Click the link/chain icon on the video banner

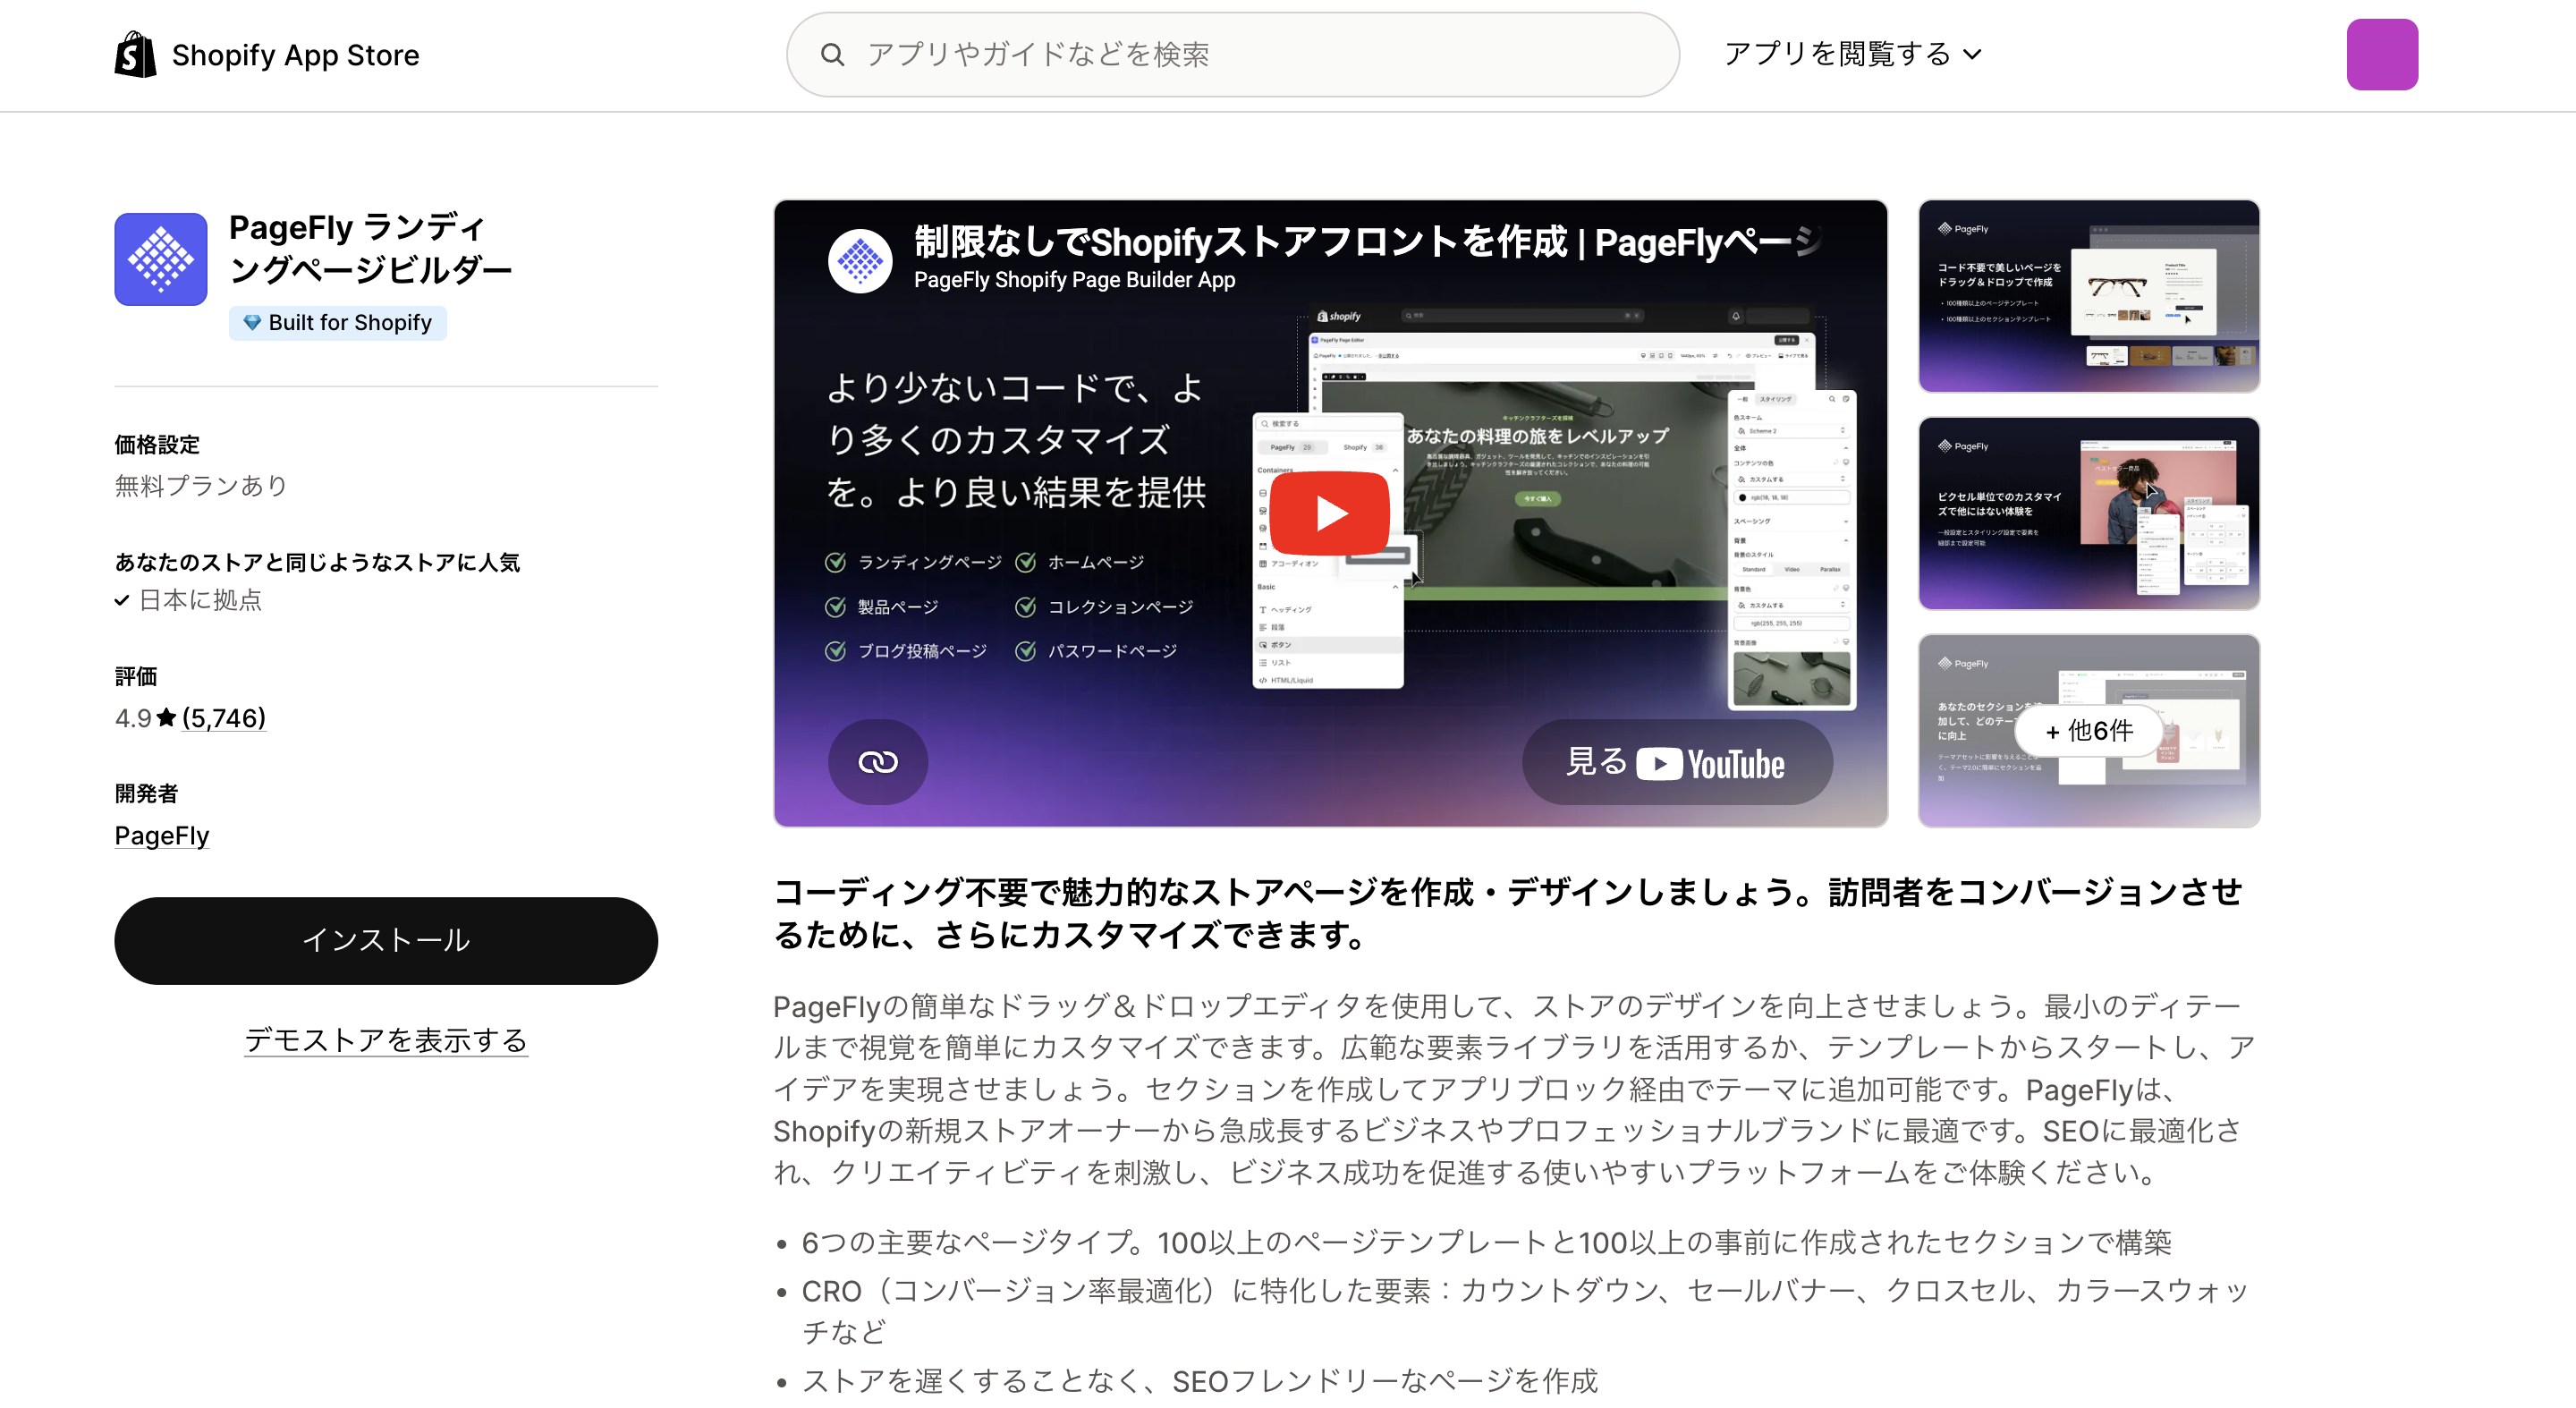click(877, 761)
